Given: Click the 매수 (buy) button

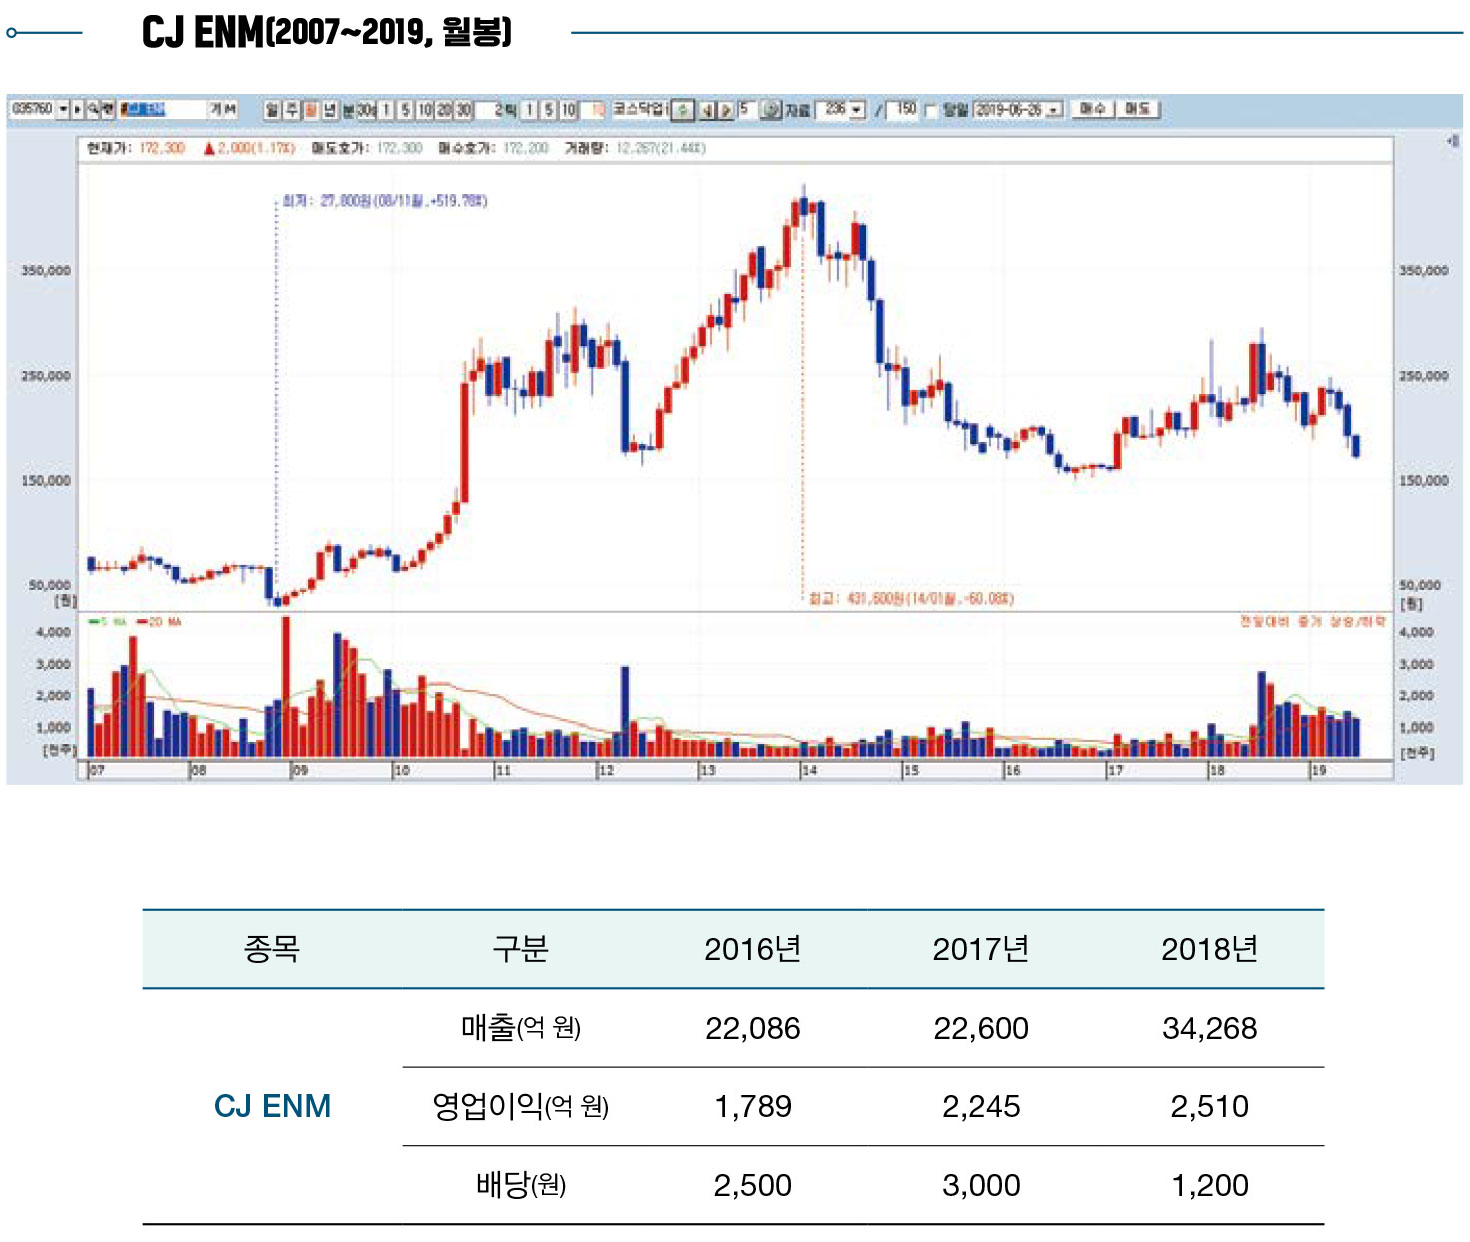Looking at the screenshot, I should click(1092, 109).
